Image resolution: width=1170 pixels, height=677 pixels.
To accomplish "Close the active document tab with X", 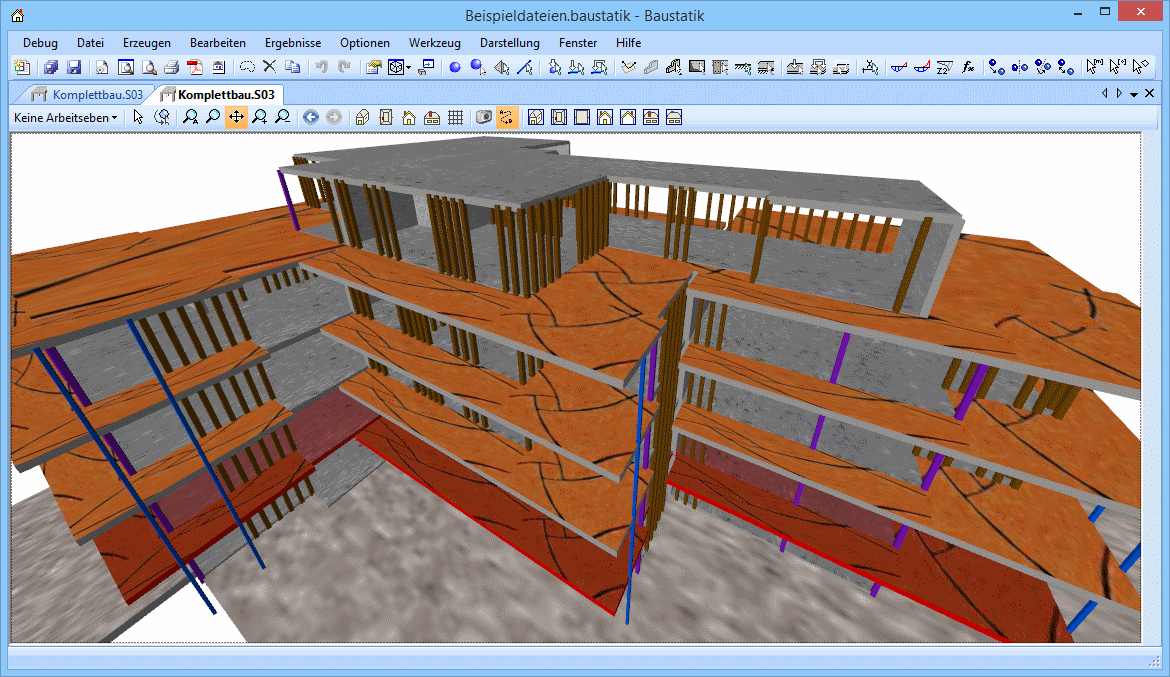I will [x=1149, y=94].
